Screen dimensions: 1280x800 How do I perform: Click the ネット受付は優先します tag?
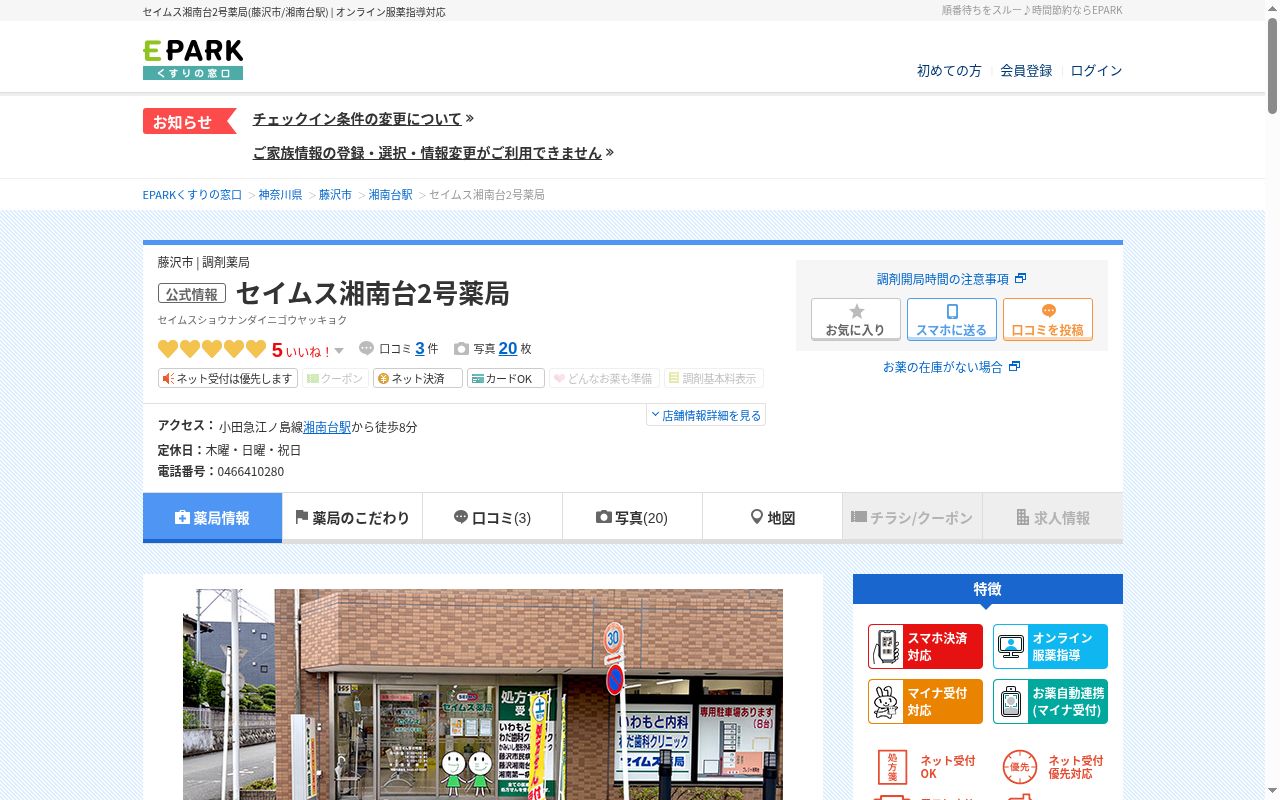click(x=228, y=379)
